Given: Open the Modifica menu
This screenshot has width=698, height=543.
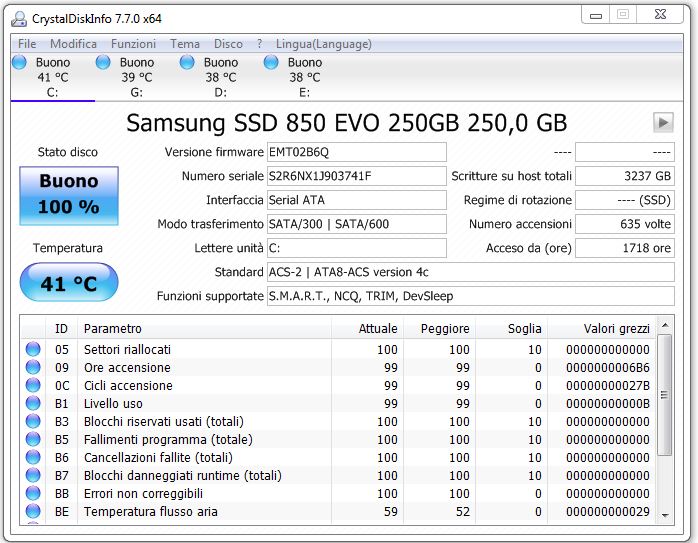Looking at the screenshot, I should pyautogui.click(x=73, y=44).
